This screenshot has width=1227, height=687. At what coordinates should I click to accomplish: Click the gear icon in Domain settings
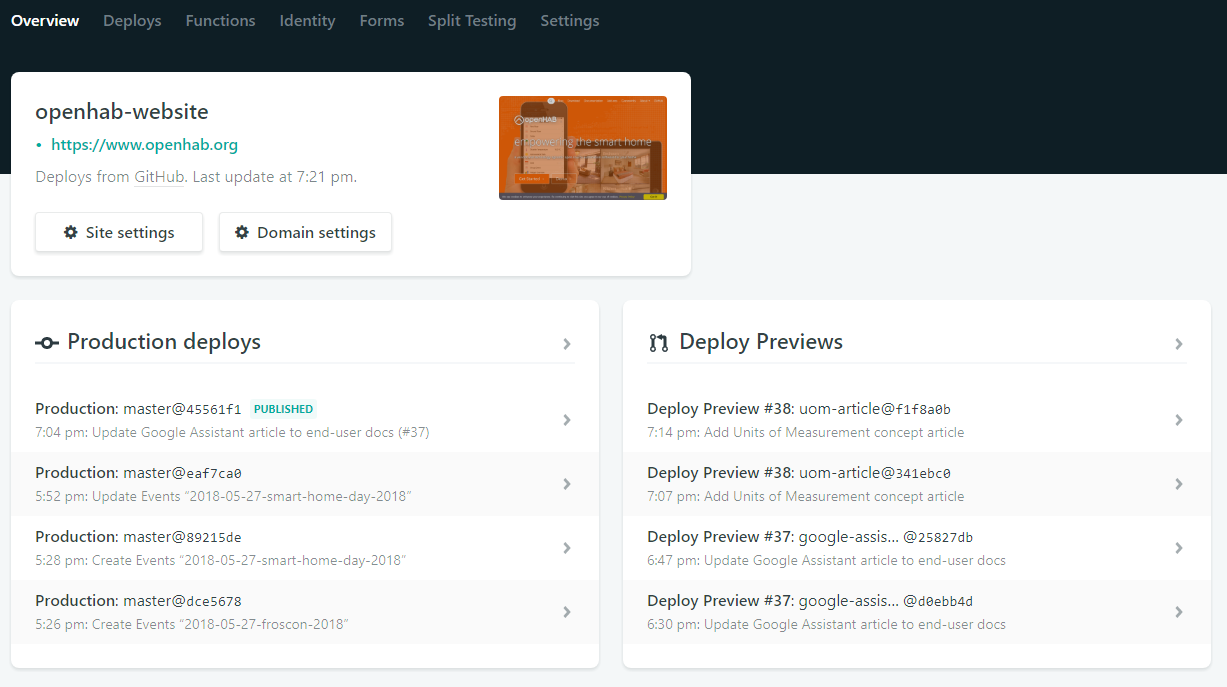coord(242,232)
